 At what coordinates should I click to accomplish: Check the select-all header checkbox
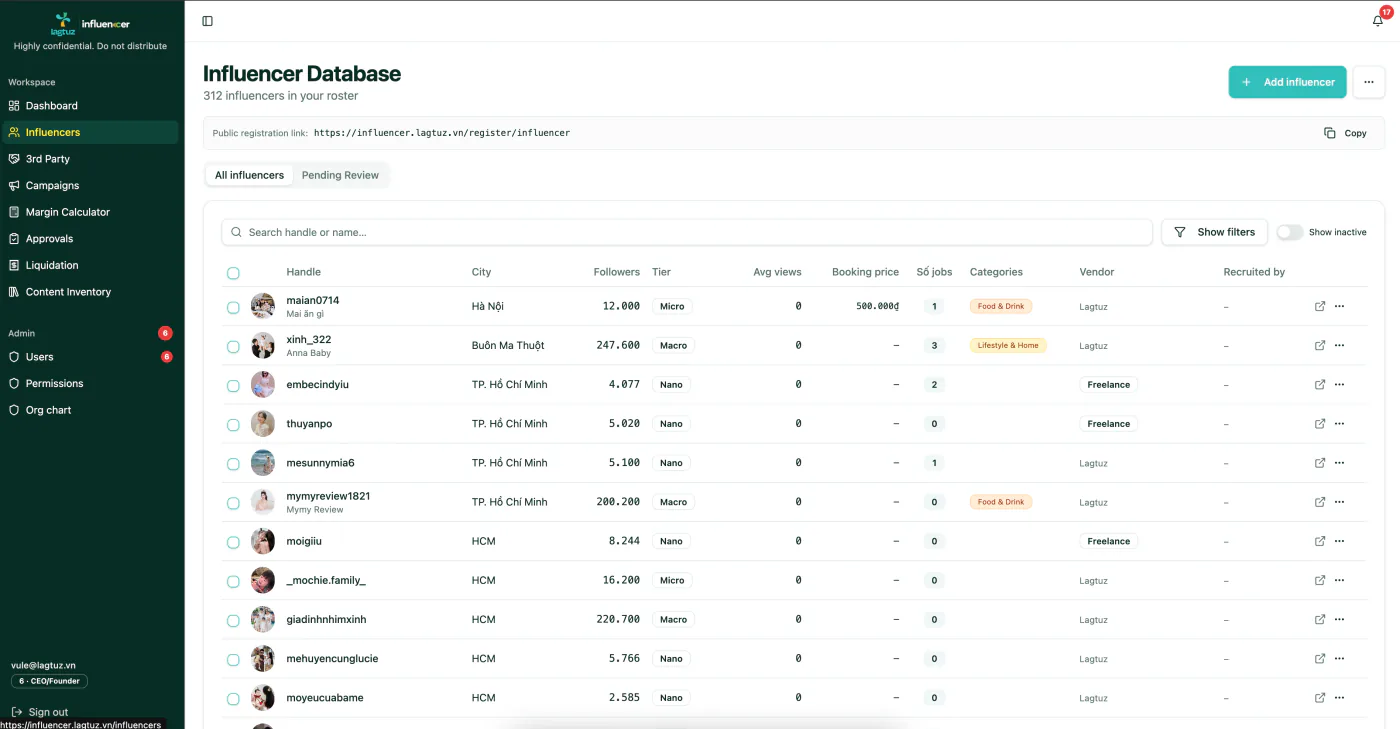point(233,273)
